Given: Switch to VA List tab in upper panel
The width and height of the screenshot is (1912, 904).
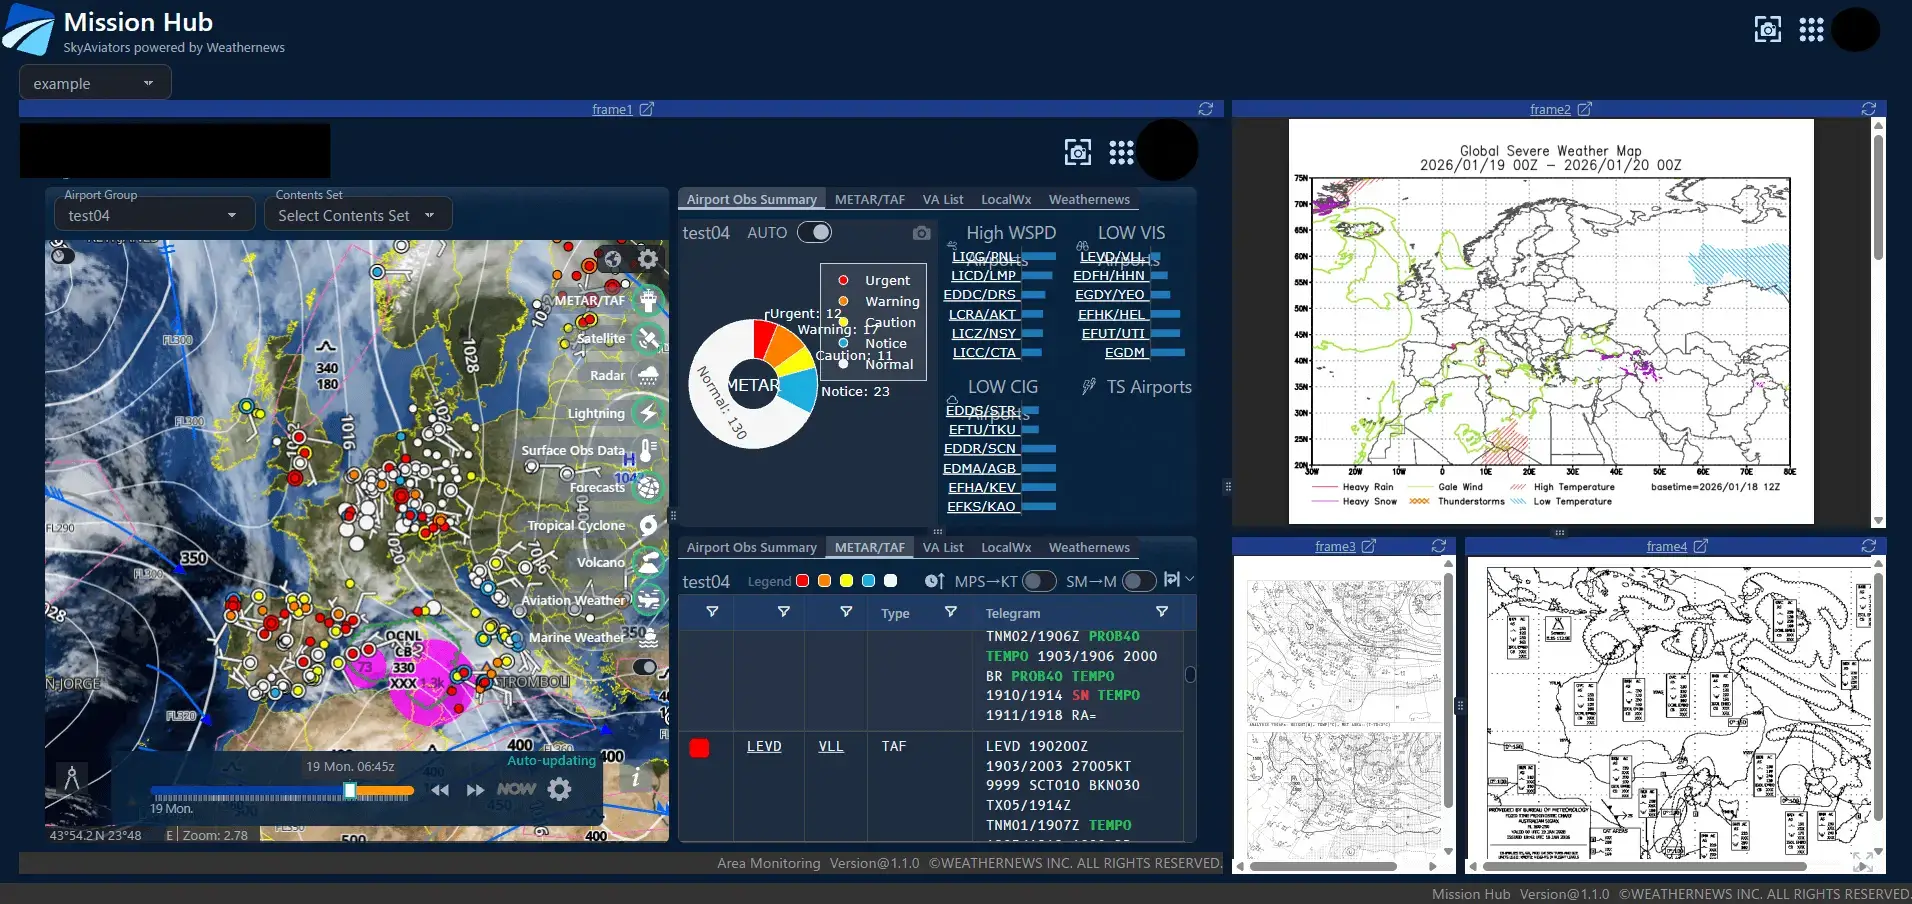Looking at the screenshot, I should click(x=942, y=200).
